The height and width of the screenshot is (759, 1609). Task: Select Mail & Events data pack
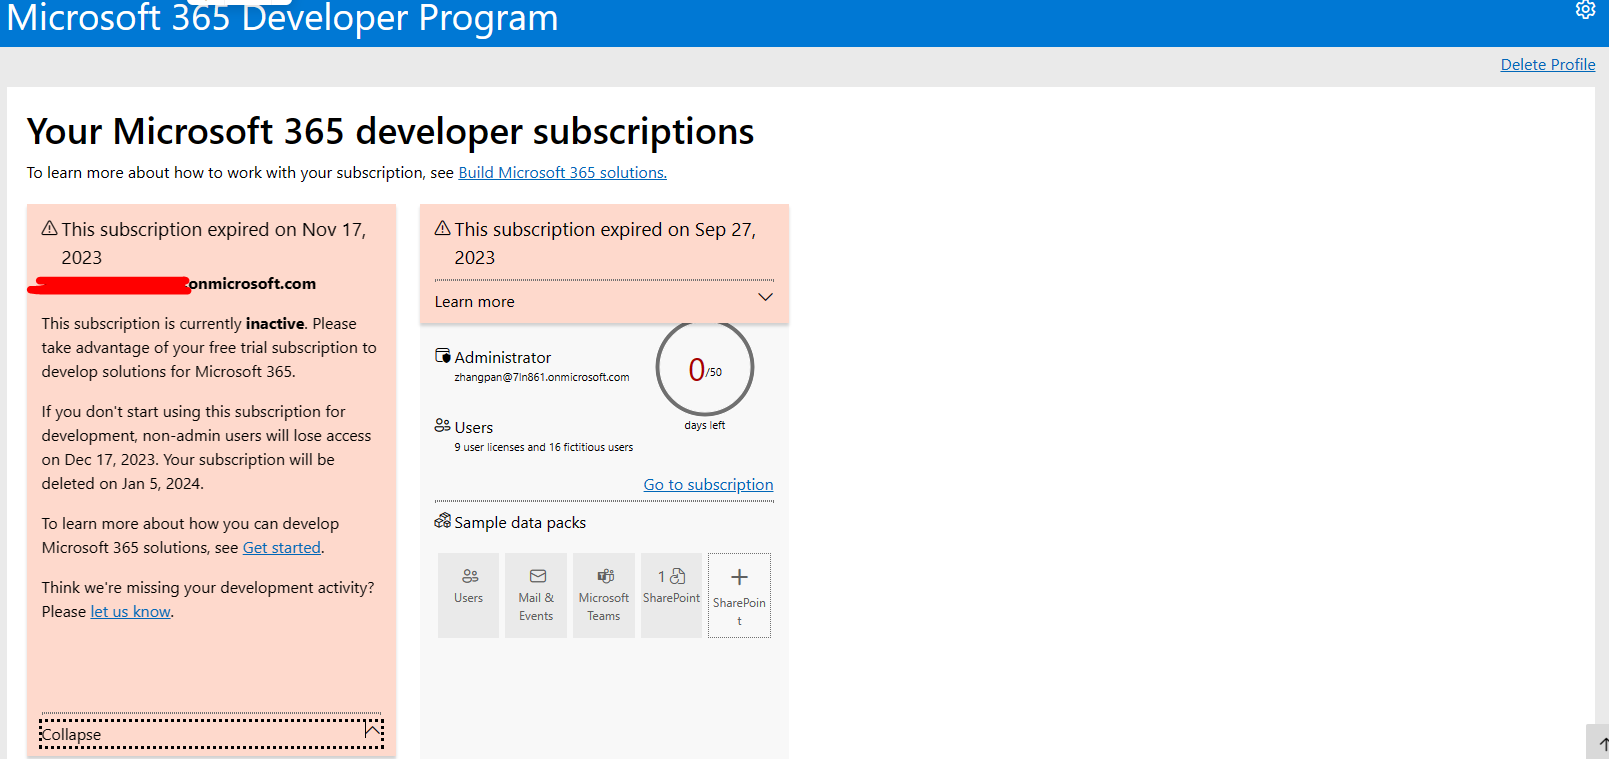pos(536,595)
